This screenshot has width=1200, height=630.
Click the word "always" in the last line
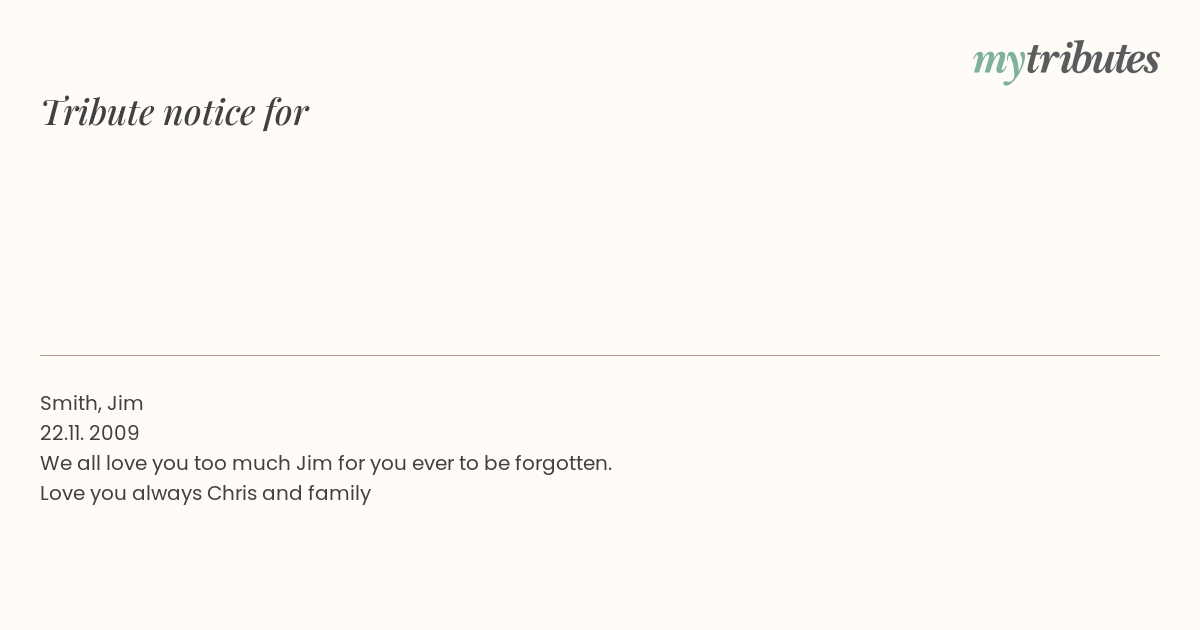click(x=166, y=493)
